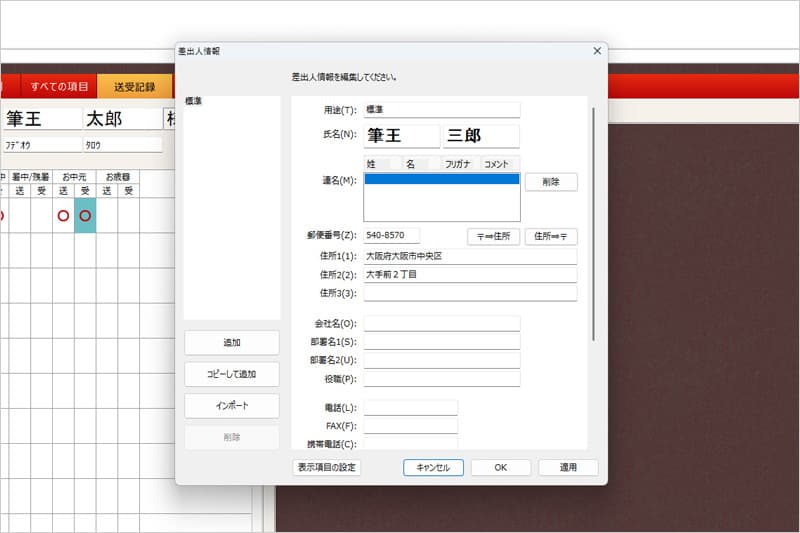Click the お中元 column header
The height and width of the screenshot is (533, 800).
pos(74,177)
